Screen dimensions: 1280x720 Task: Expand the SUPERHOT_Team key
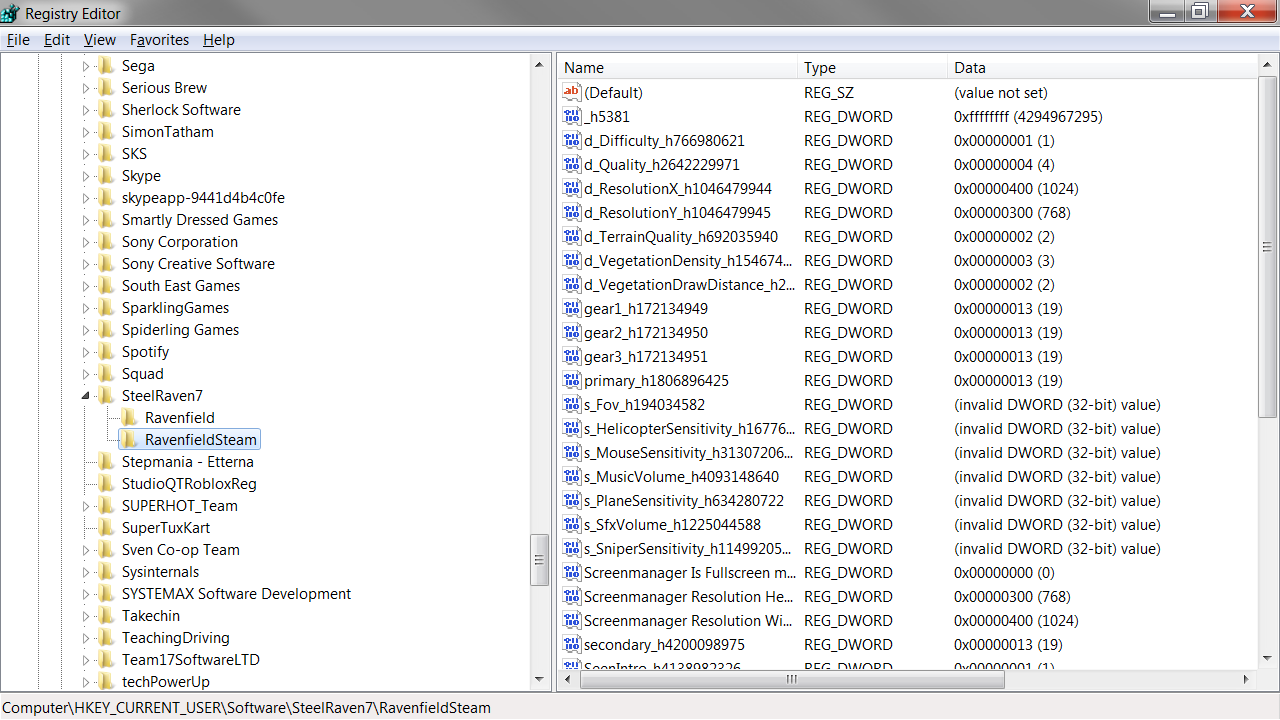(x=85, y=506)
